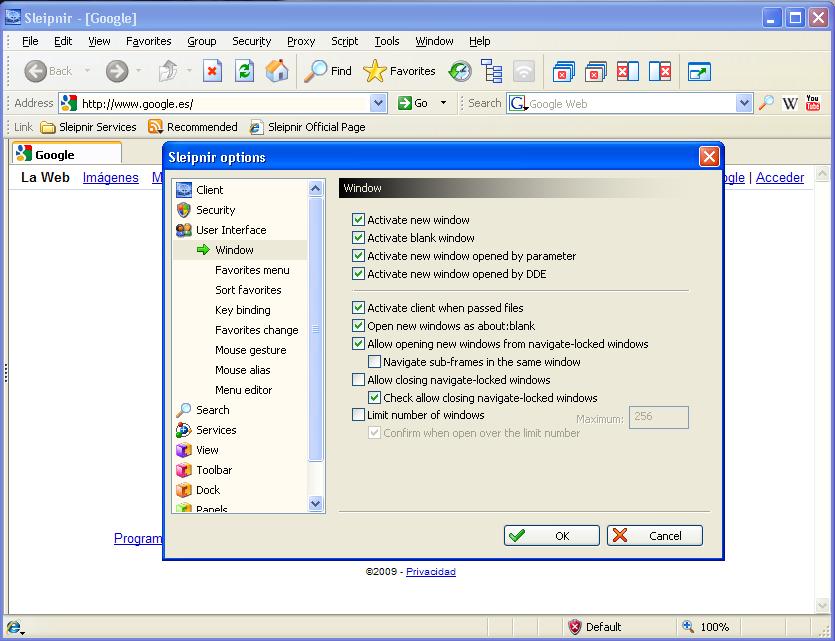
Task: Open Favorites with the star icon
Action: (x=399, y=71)
